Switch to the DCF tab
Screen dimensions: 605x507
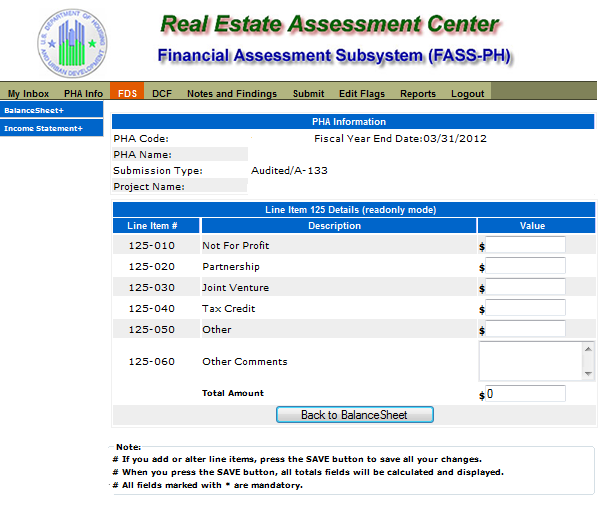click(162, 94)
